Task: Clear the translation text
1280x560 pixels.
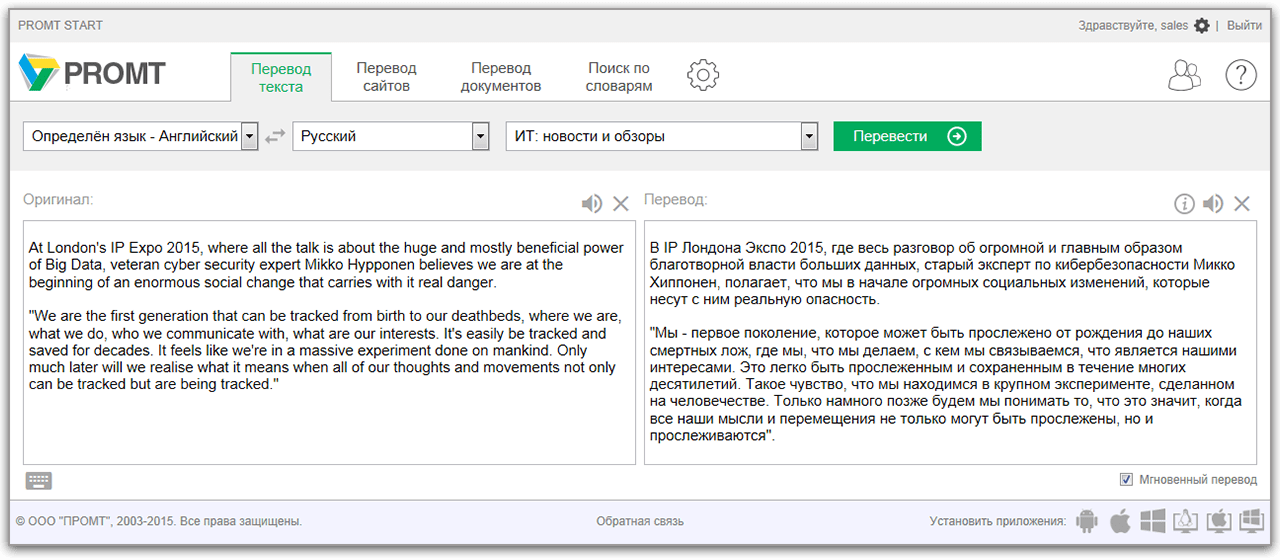Action: 1242,204
